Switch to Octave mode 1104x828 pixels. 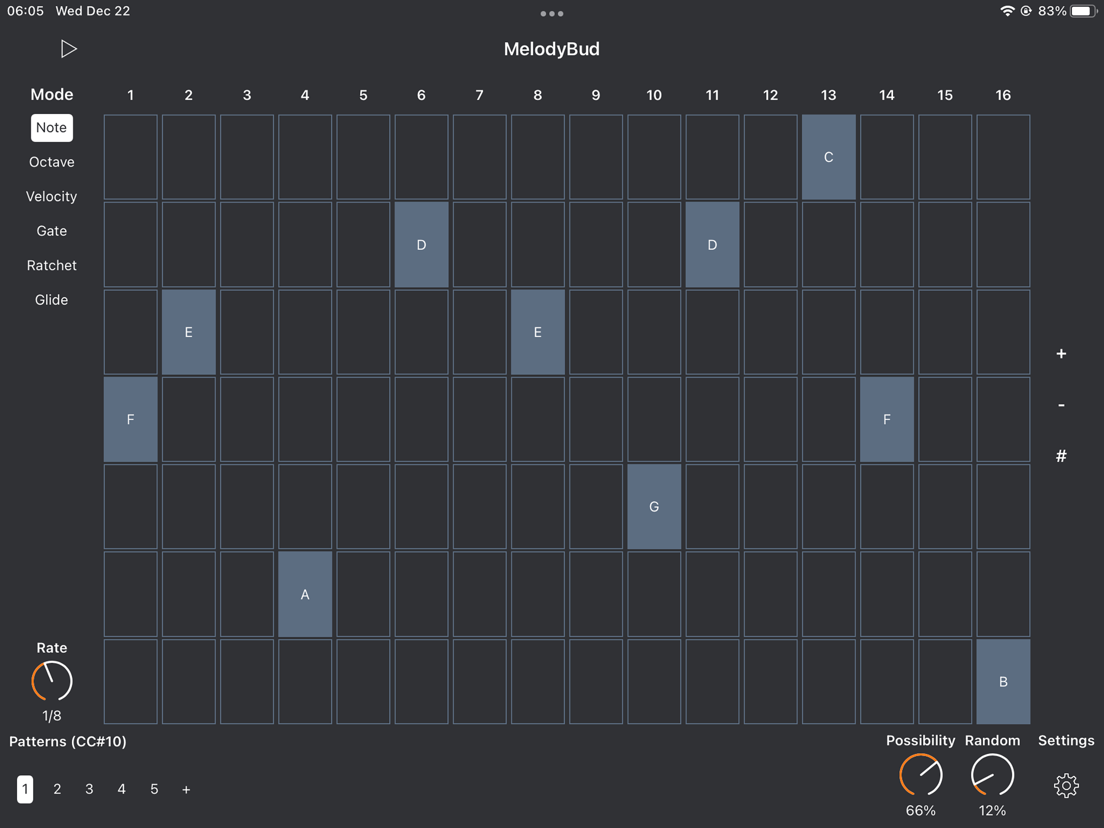tap(51, 162)
